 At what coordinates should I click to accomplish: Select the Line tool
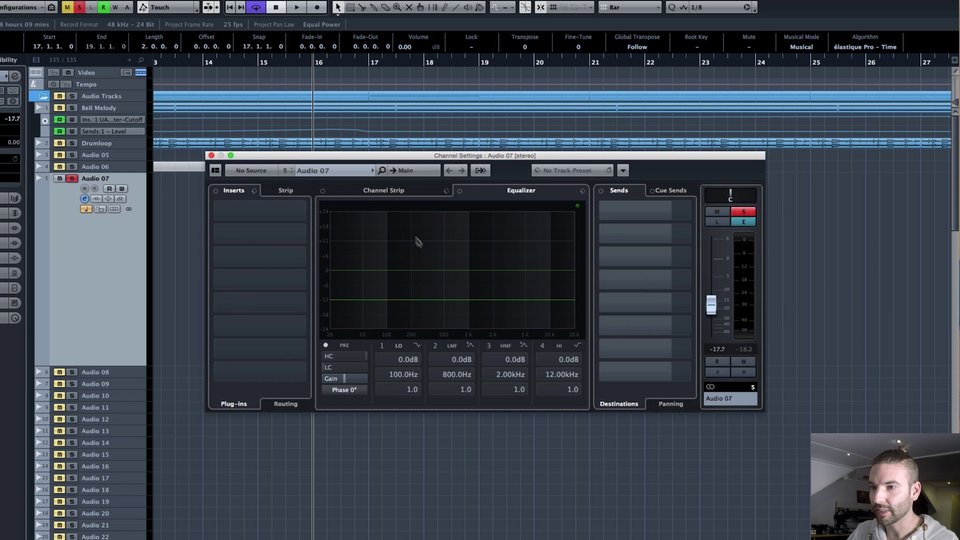[456, 7]
